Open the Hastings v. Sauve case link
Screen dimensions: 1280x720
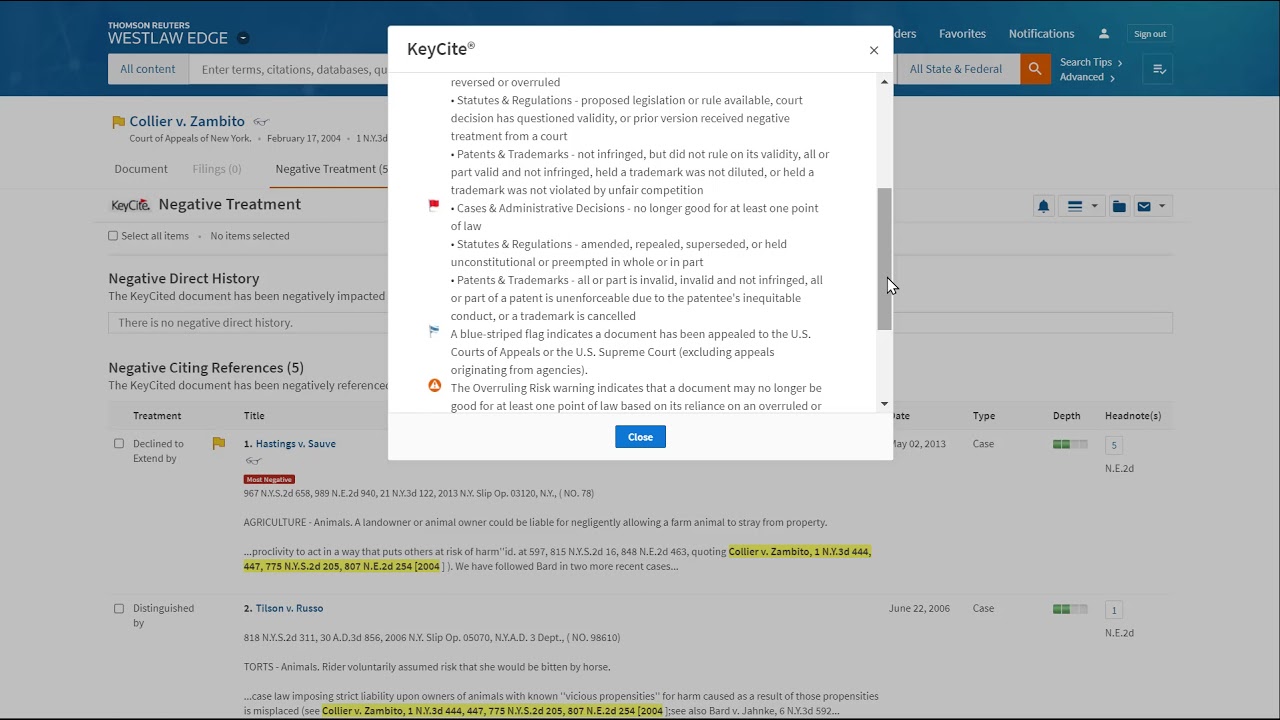pyautogui.click(x=295, y=444)
